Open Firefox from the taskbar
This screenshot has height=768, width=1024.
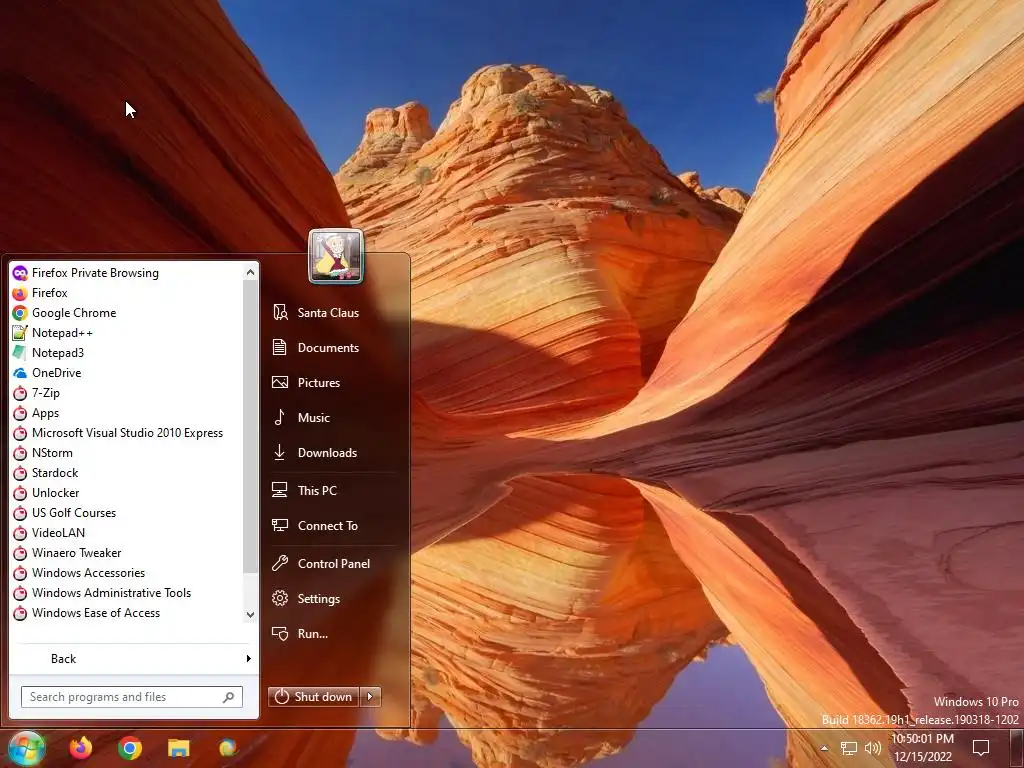(x=81, y=748)
